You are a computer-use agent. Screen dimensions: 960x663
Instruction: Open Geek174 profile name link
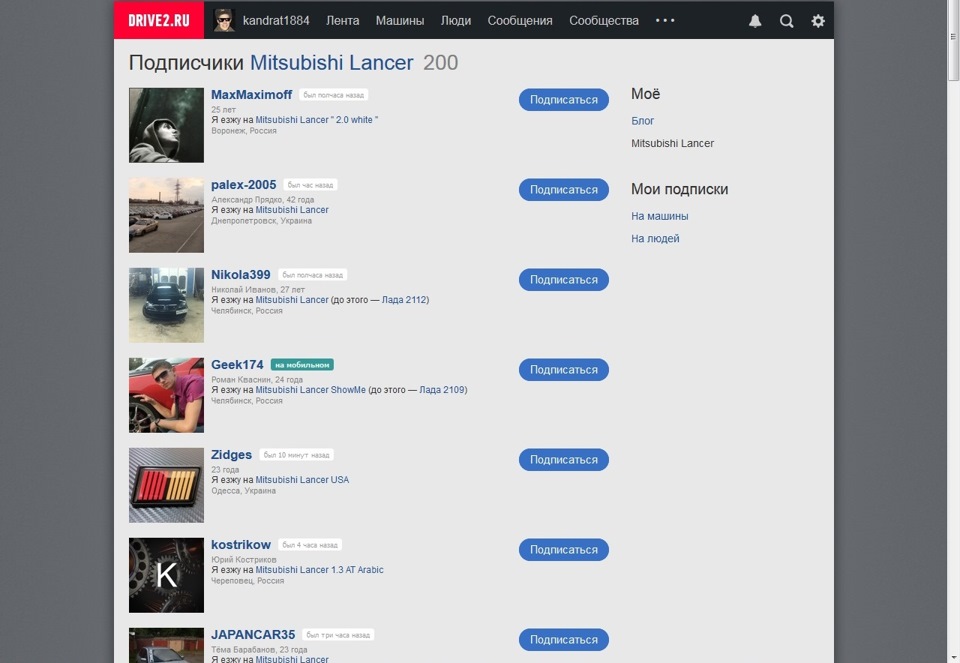pos(237,365)
